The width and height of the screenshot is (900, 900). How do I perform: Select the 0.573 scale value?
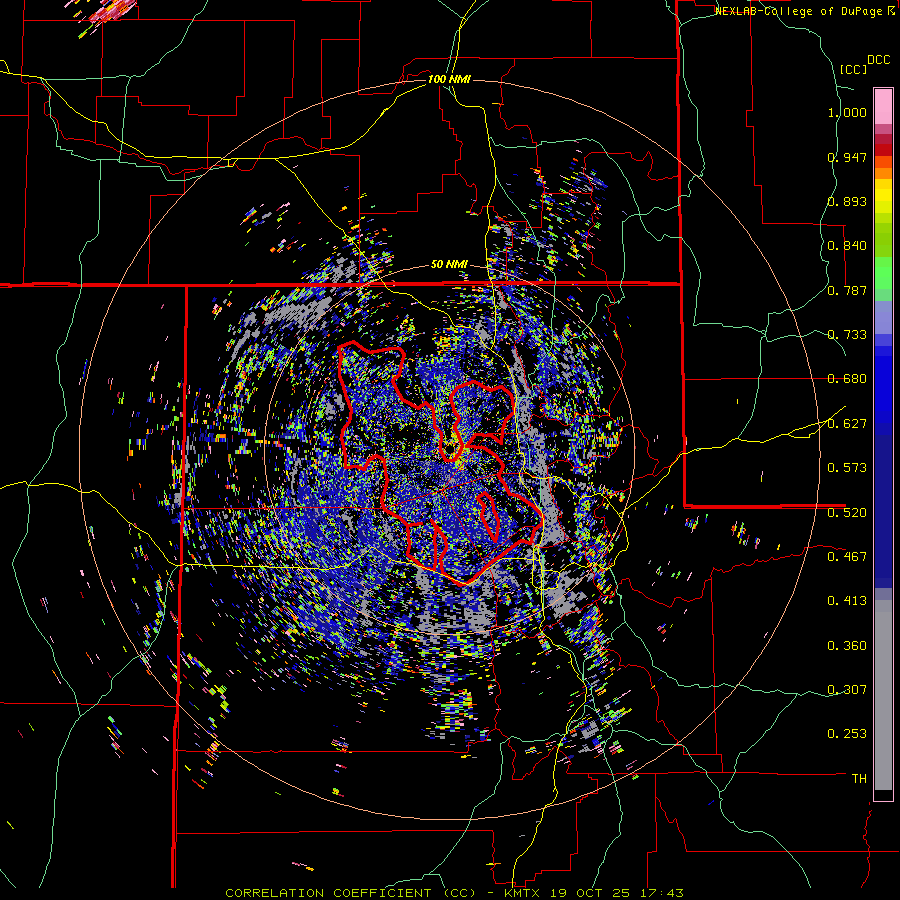pyautogui.click(x=847, y=467)
